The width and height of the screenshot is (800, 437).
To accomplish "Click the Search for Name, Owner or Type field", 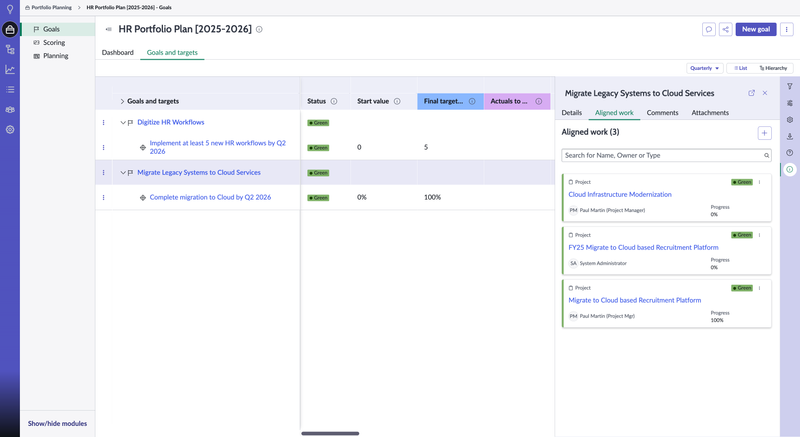I will (x=662, y=155).
